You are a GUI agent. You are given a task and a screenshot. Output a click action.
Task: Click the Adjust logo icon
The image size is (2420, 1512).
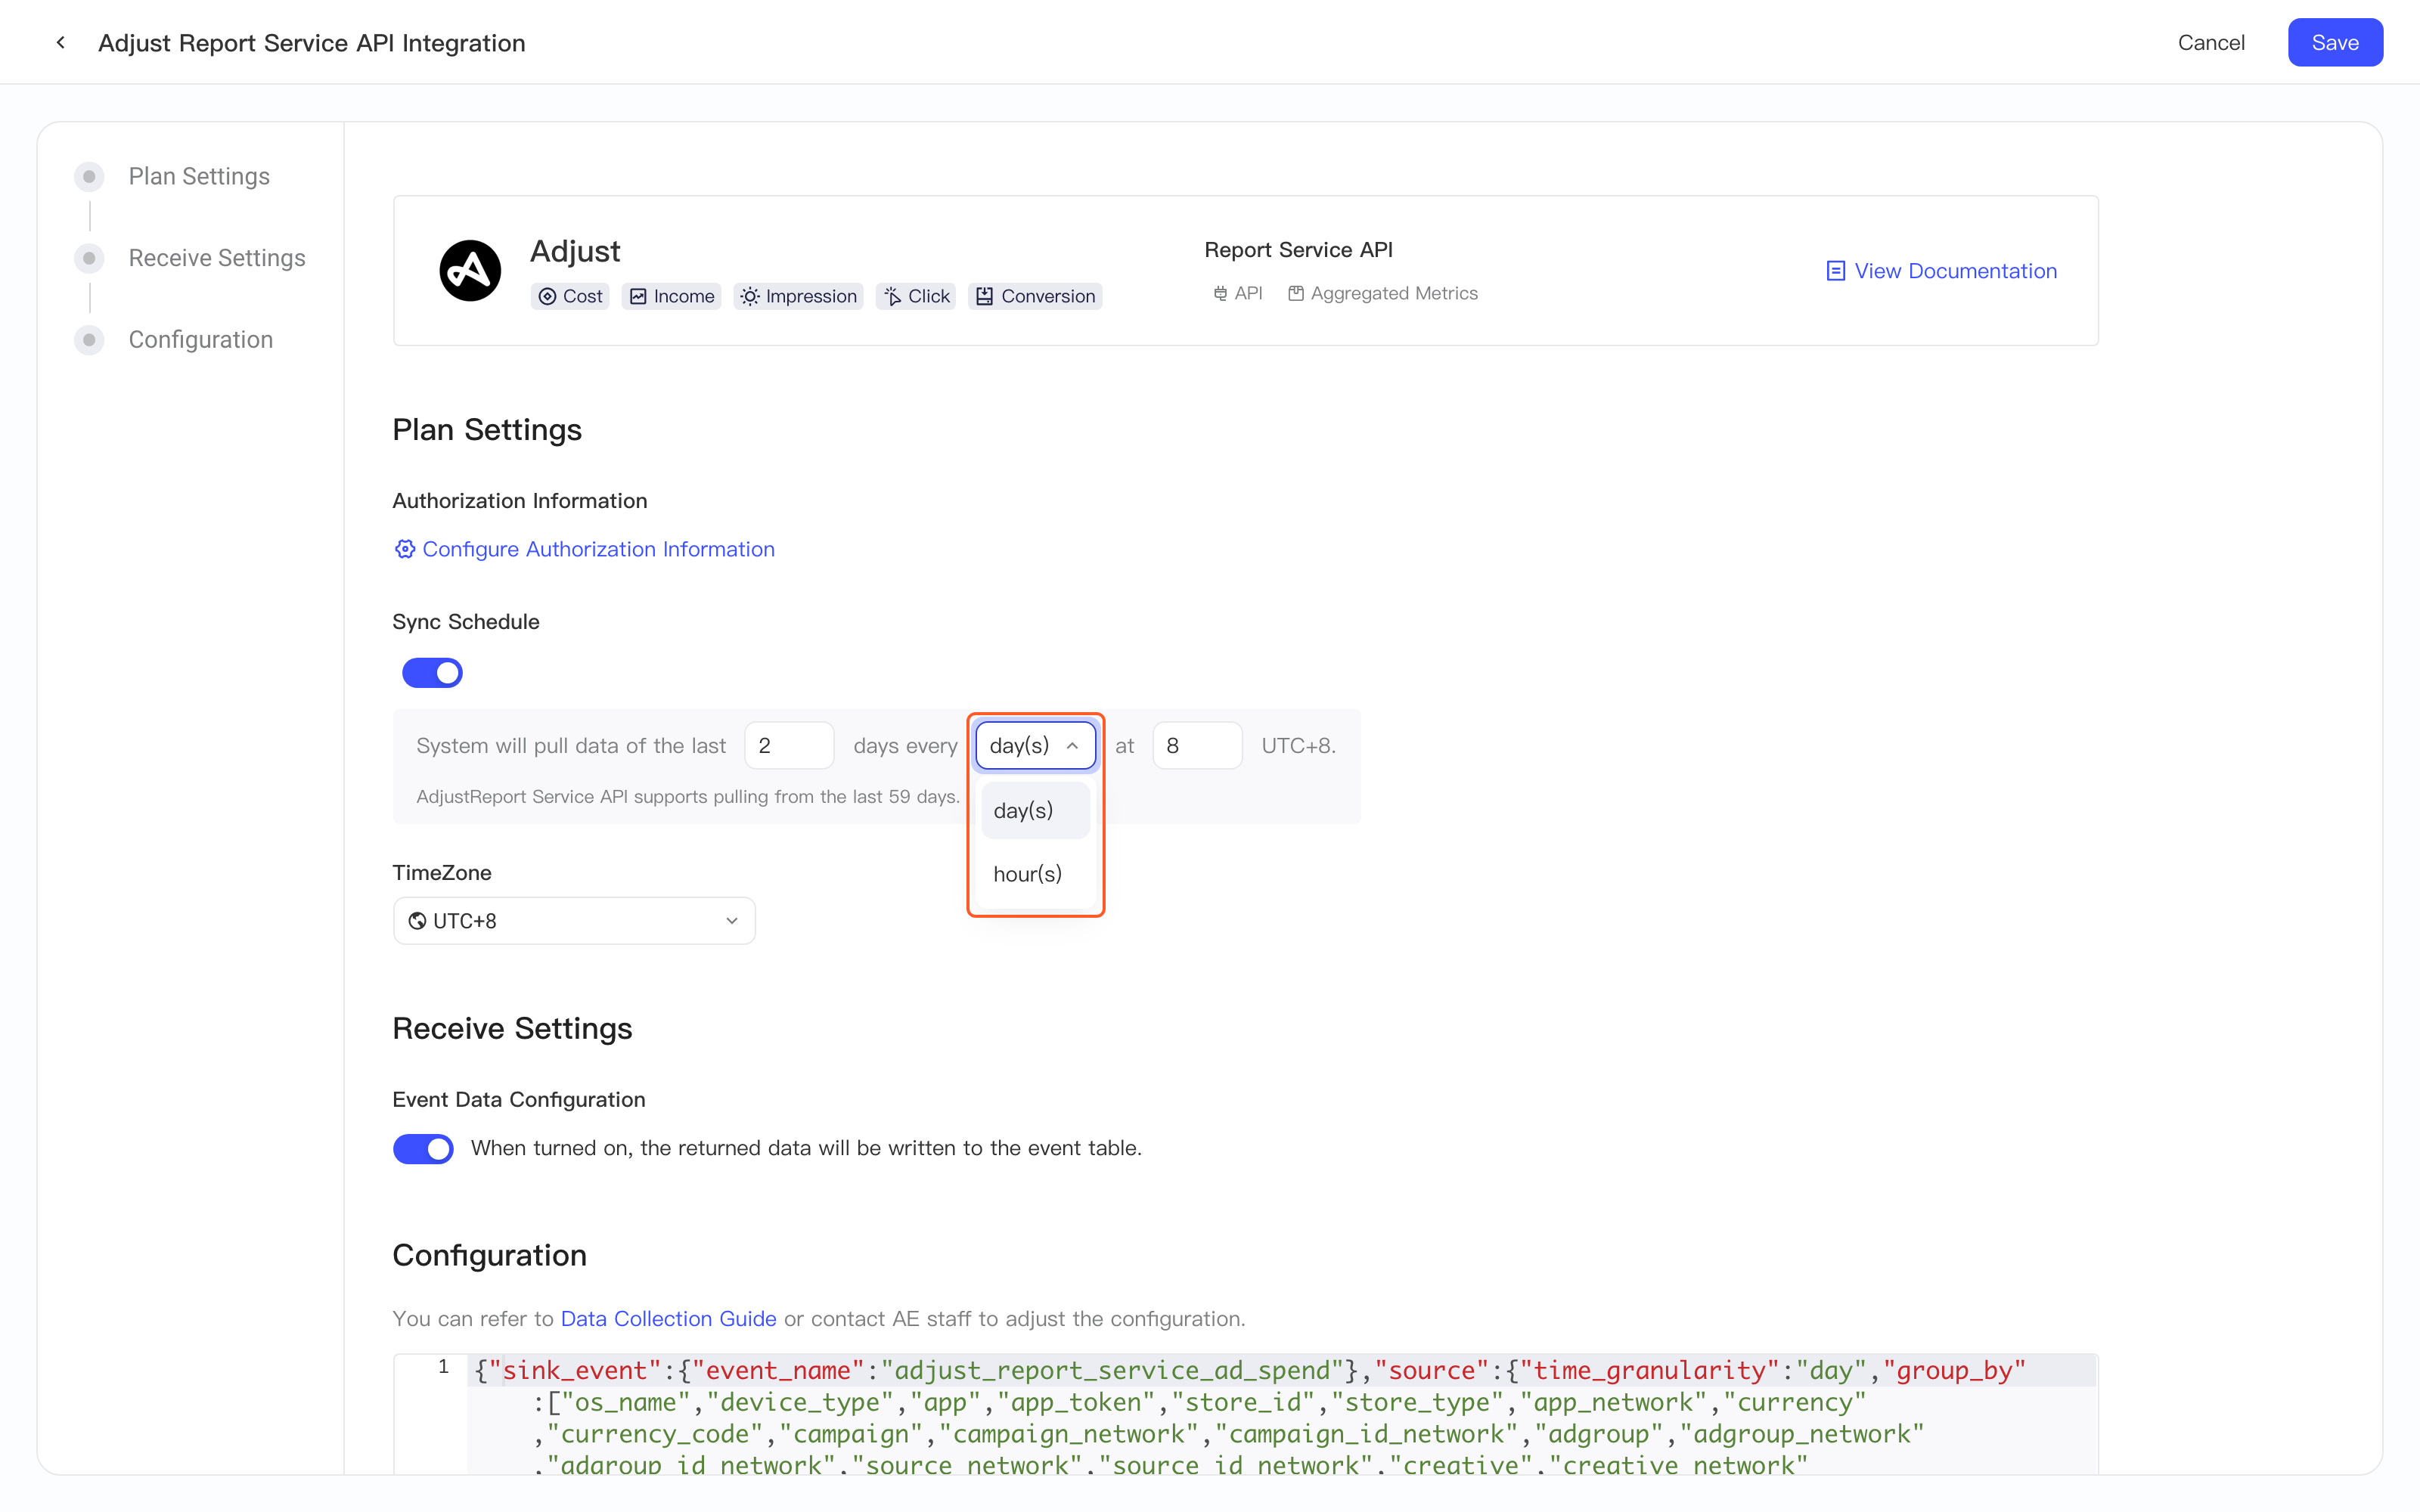(470, 270)
